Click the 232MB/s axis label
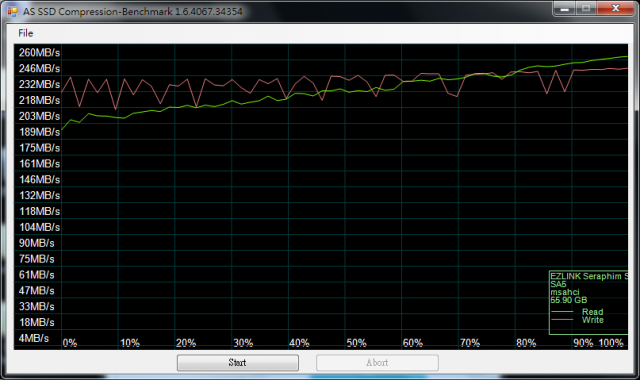 pyautogui.click(x=39, y=84)
